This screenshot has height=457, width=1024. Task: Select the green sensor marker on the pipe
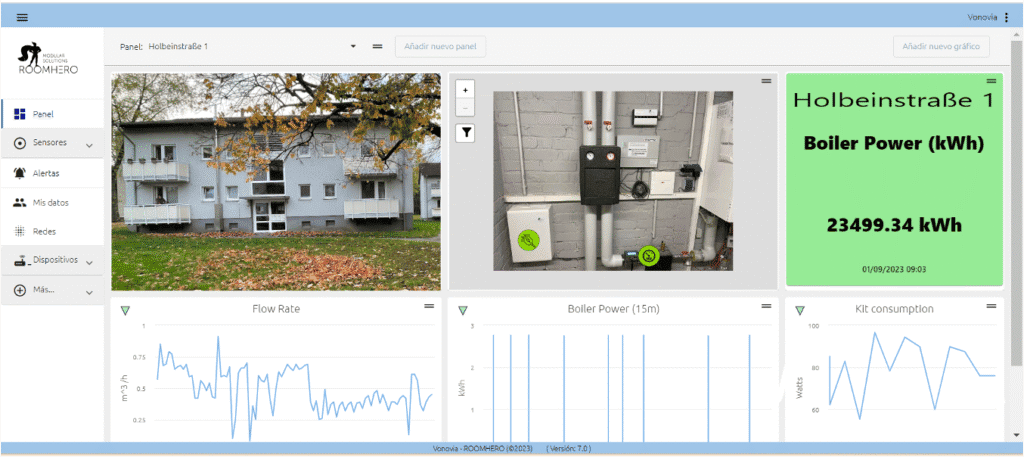(648, 256)
